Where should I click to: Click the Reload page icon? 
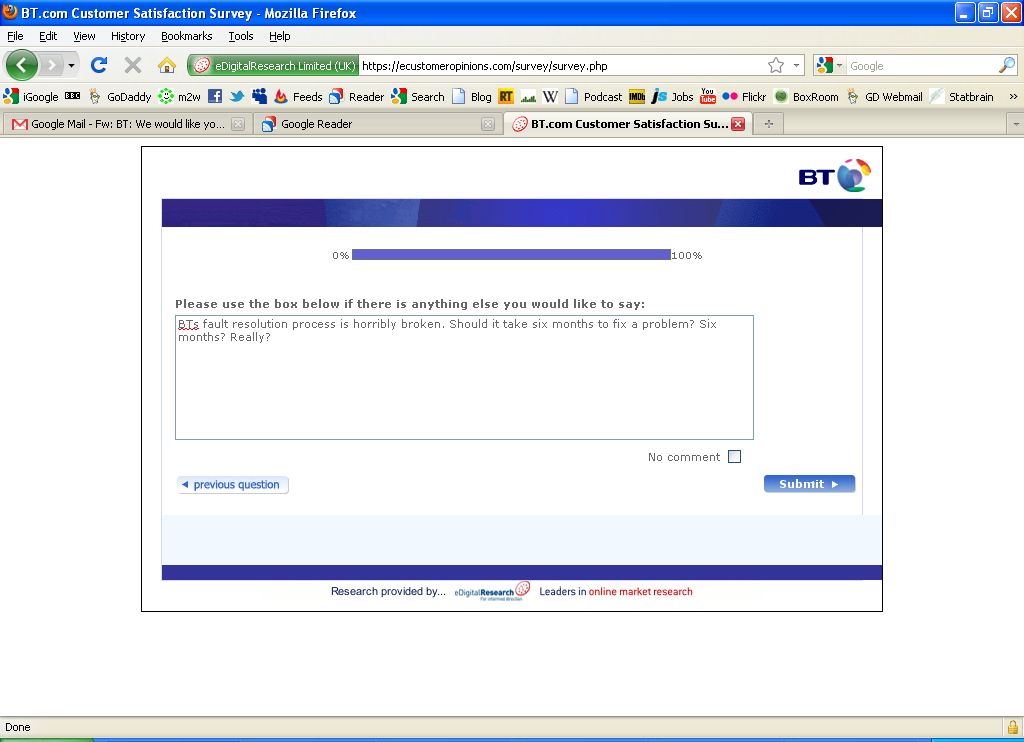(99, 66)
